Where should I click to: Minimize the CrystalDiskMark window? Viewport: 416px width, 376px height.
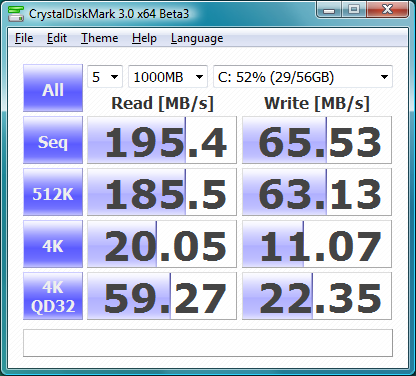coord(329,10)
